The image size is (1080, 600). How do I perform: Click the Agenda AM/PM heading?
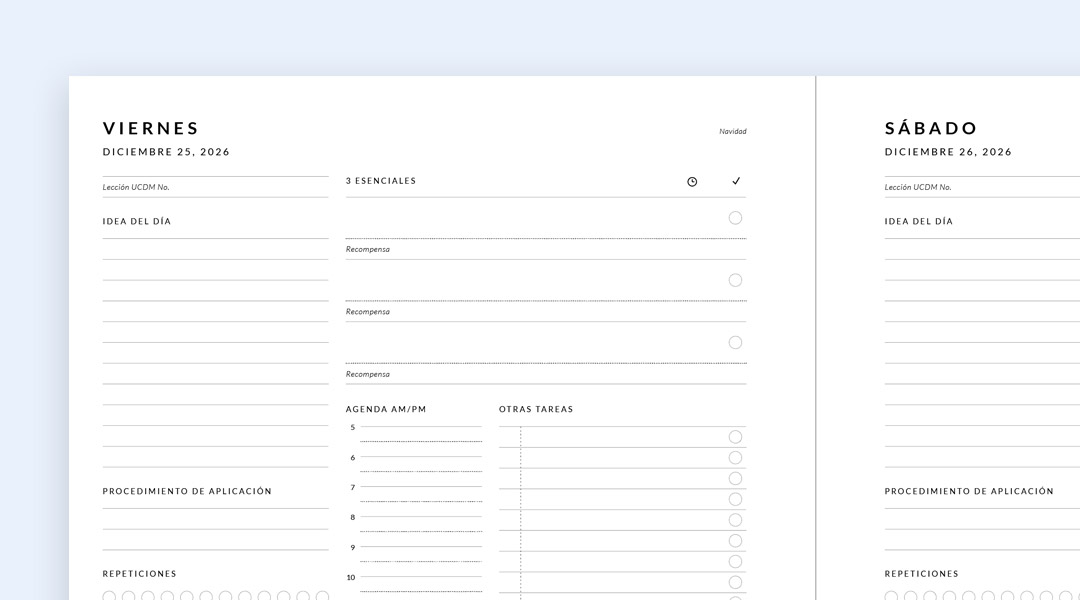click(386, 409)
